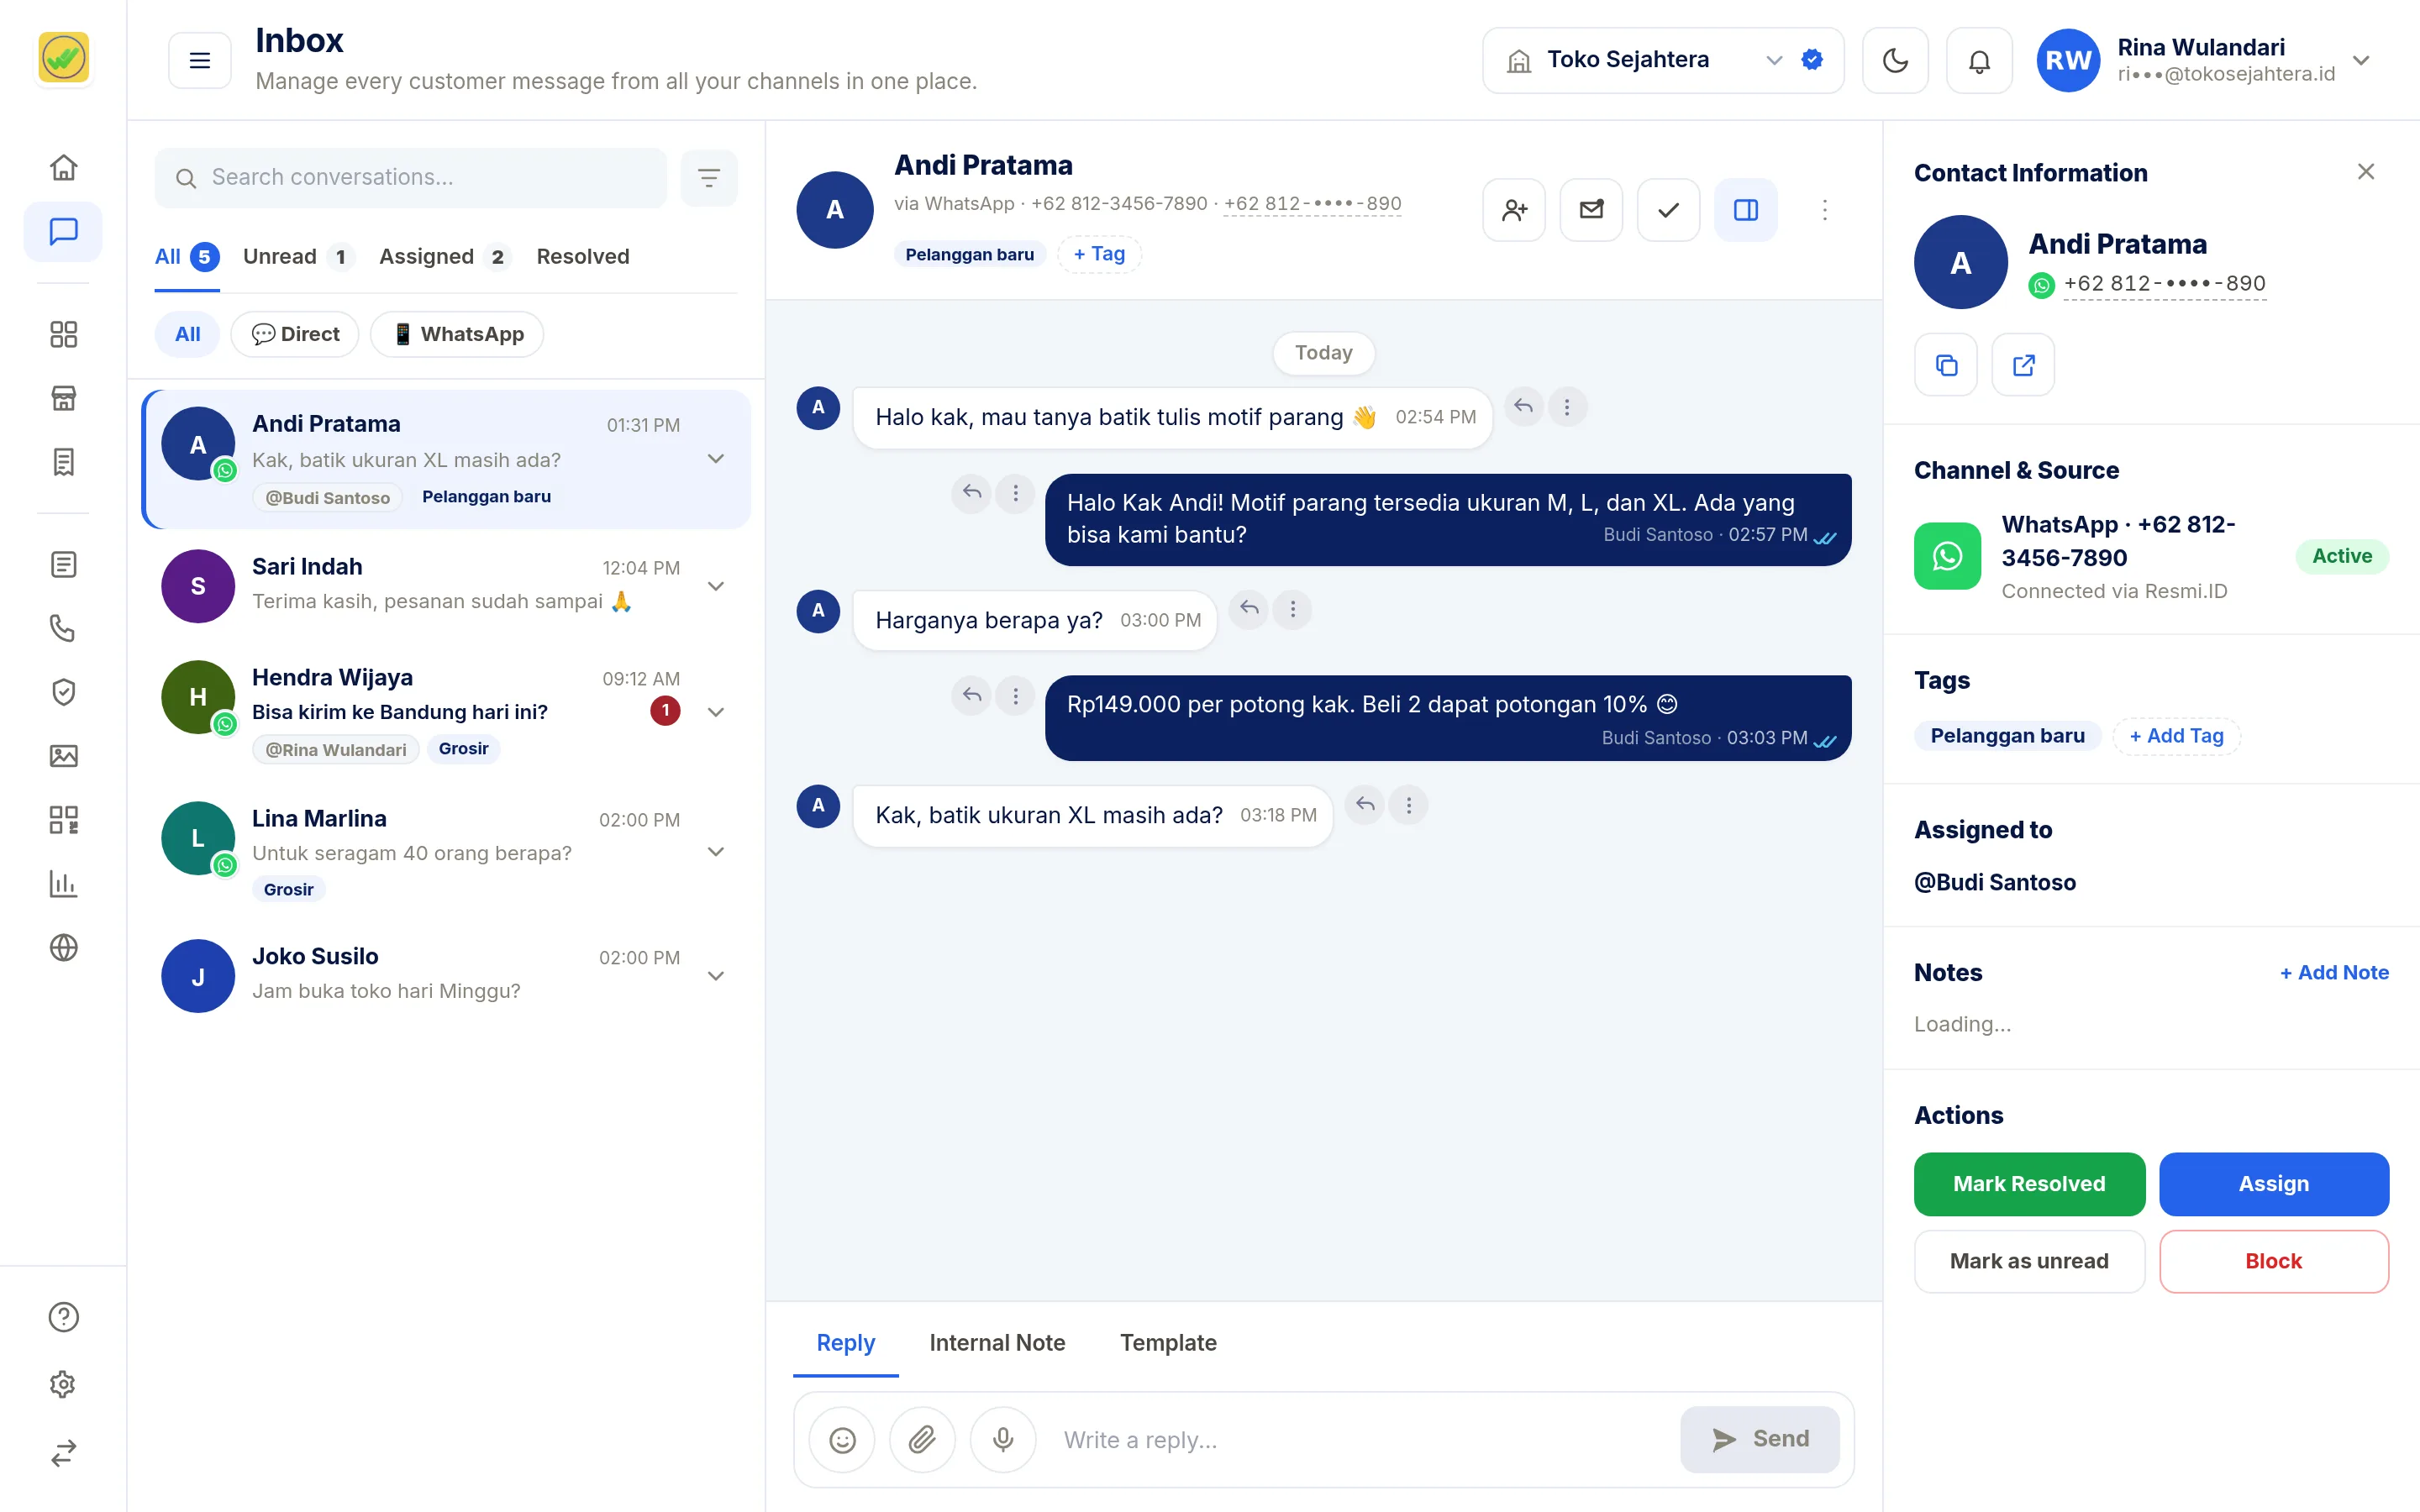Switch to the Resolved tab
The width and height of the screenshot is (2420, 1512).
[583, 257]
